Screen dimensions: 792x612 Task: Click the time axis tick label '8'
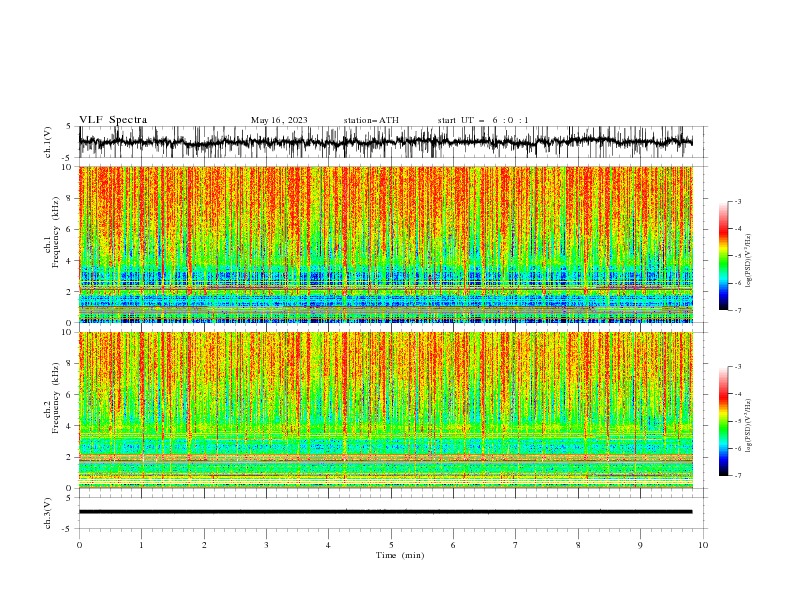(578, 545)
